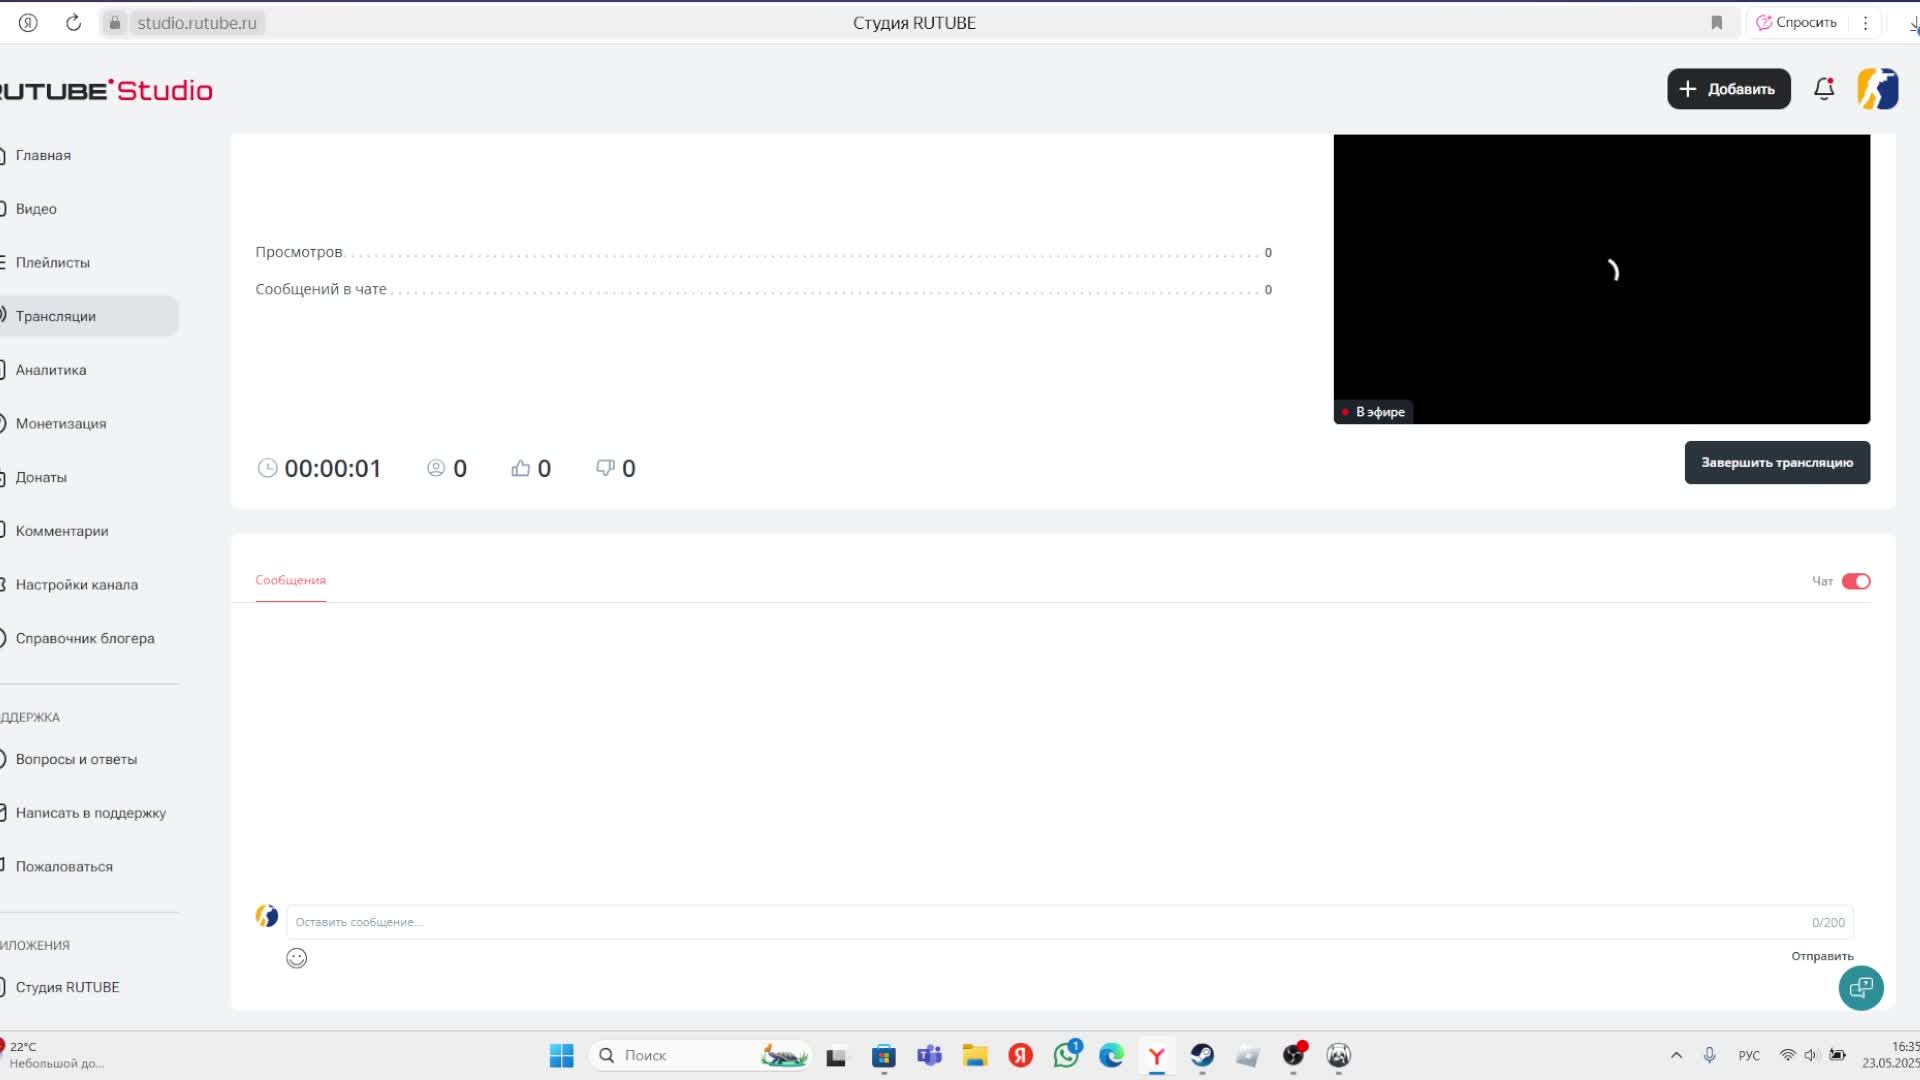Open Steam from taskbar

click(1202, 1055)
